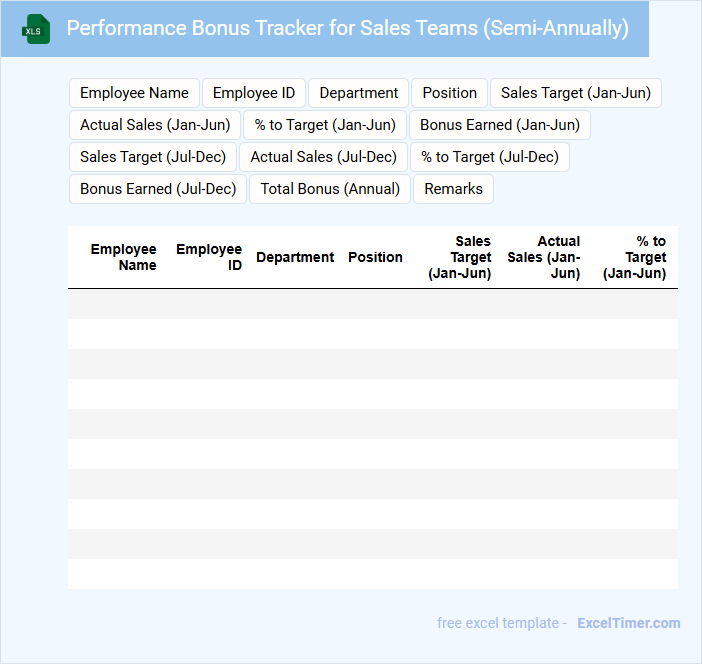Click the Position tag chip
702x664 pixels.
point(449,93)
